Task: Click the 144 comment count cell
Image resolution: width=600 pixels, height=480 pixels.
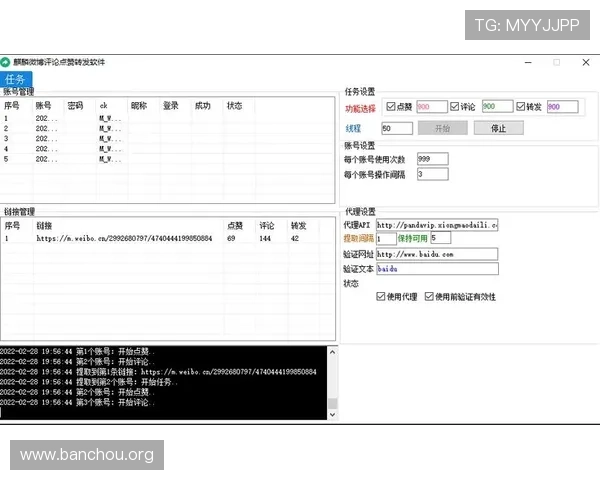Action: (x=265, y=238)
